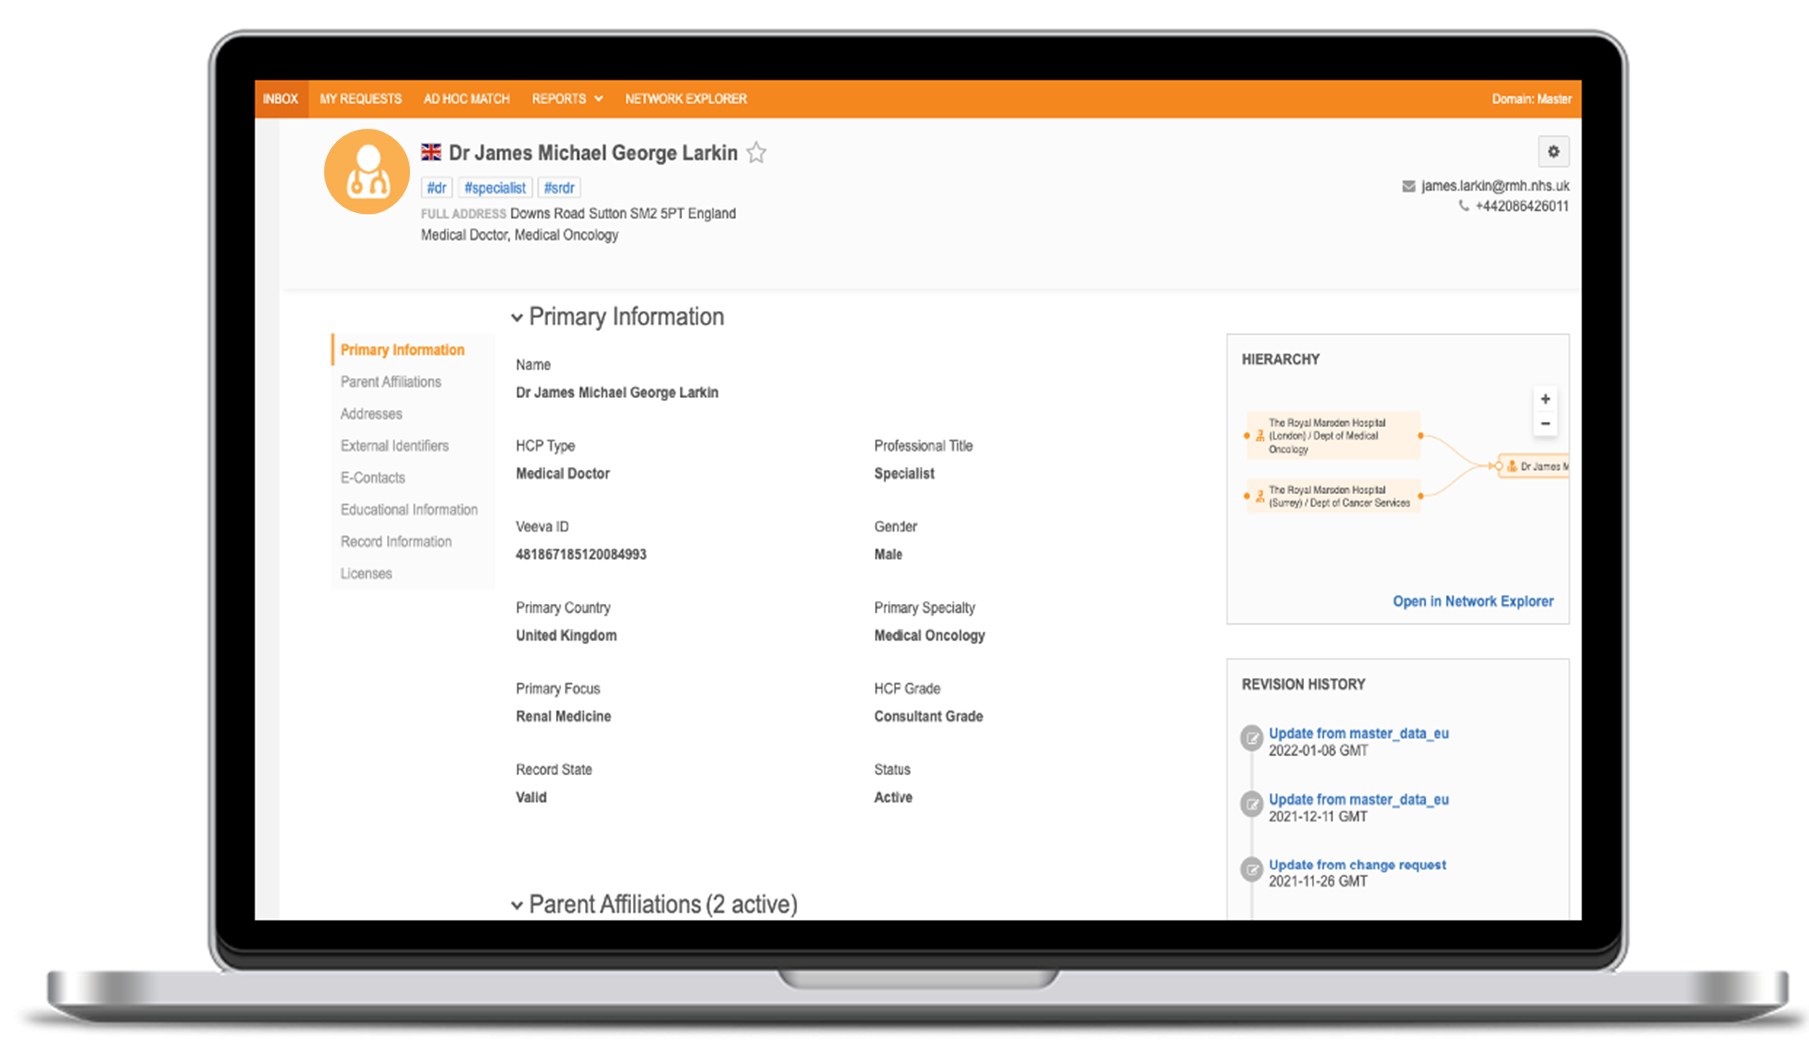This screenshot has width=1809, height=1047.
Task: Favorite the record with the star icon
Action: coord(757,153)
